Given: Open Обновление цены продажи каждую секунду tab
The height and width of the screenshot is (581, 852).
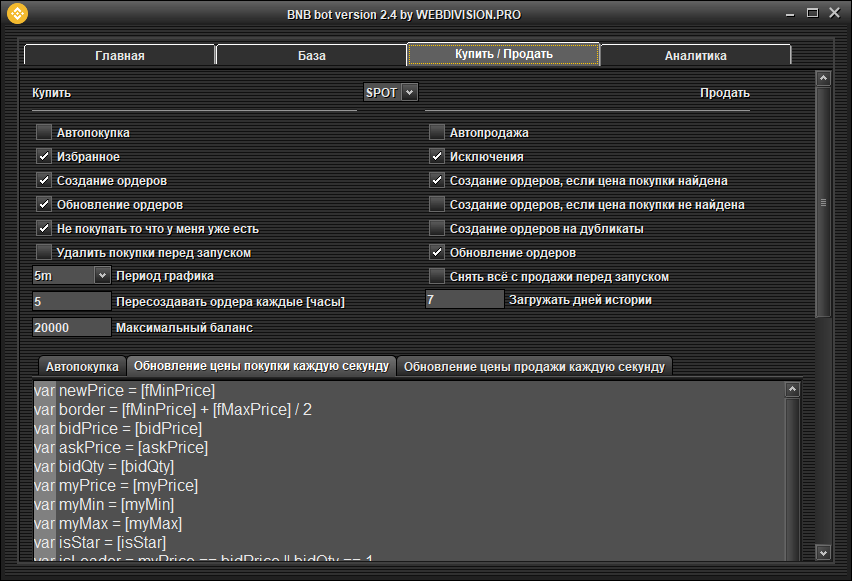Looking at the screenshot, I should 534,367.
